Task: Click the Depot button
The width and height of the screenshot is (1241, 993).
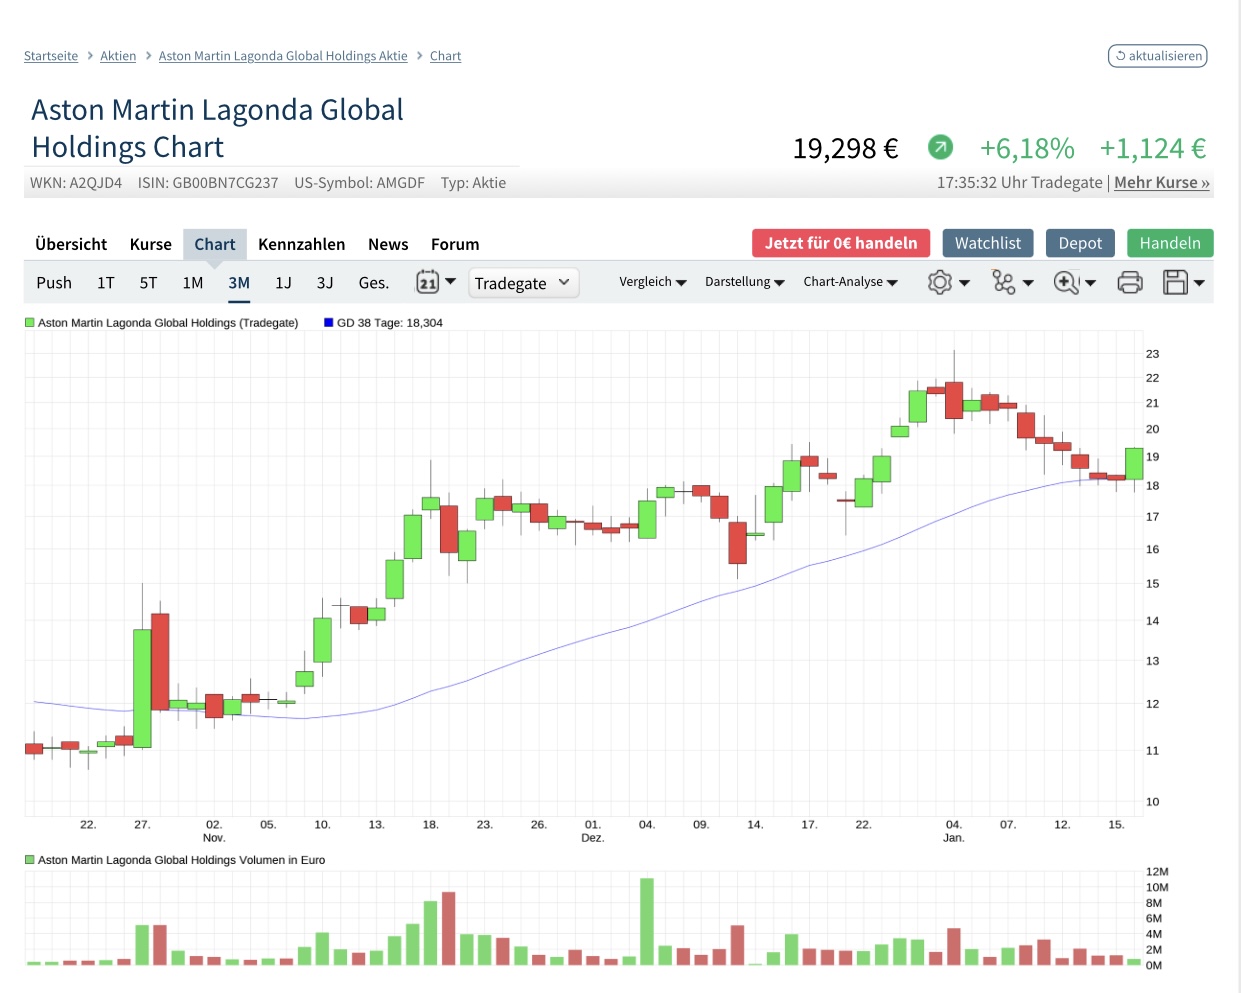Action: [x=1080, y=243]
